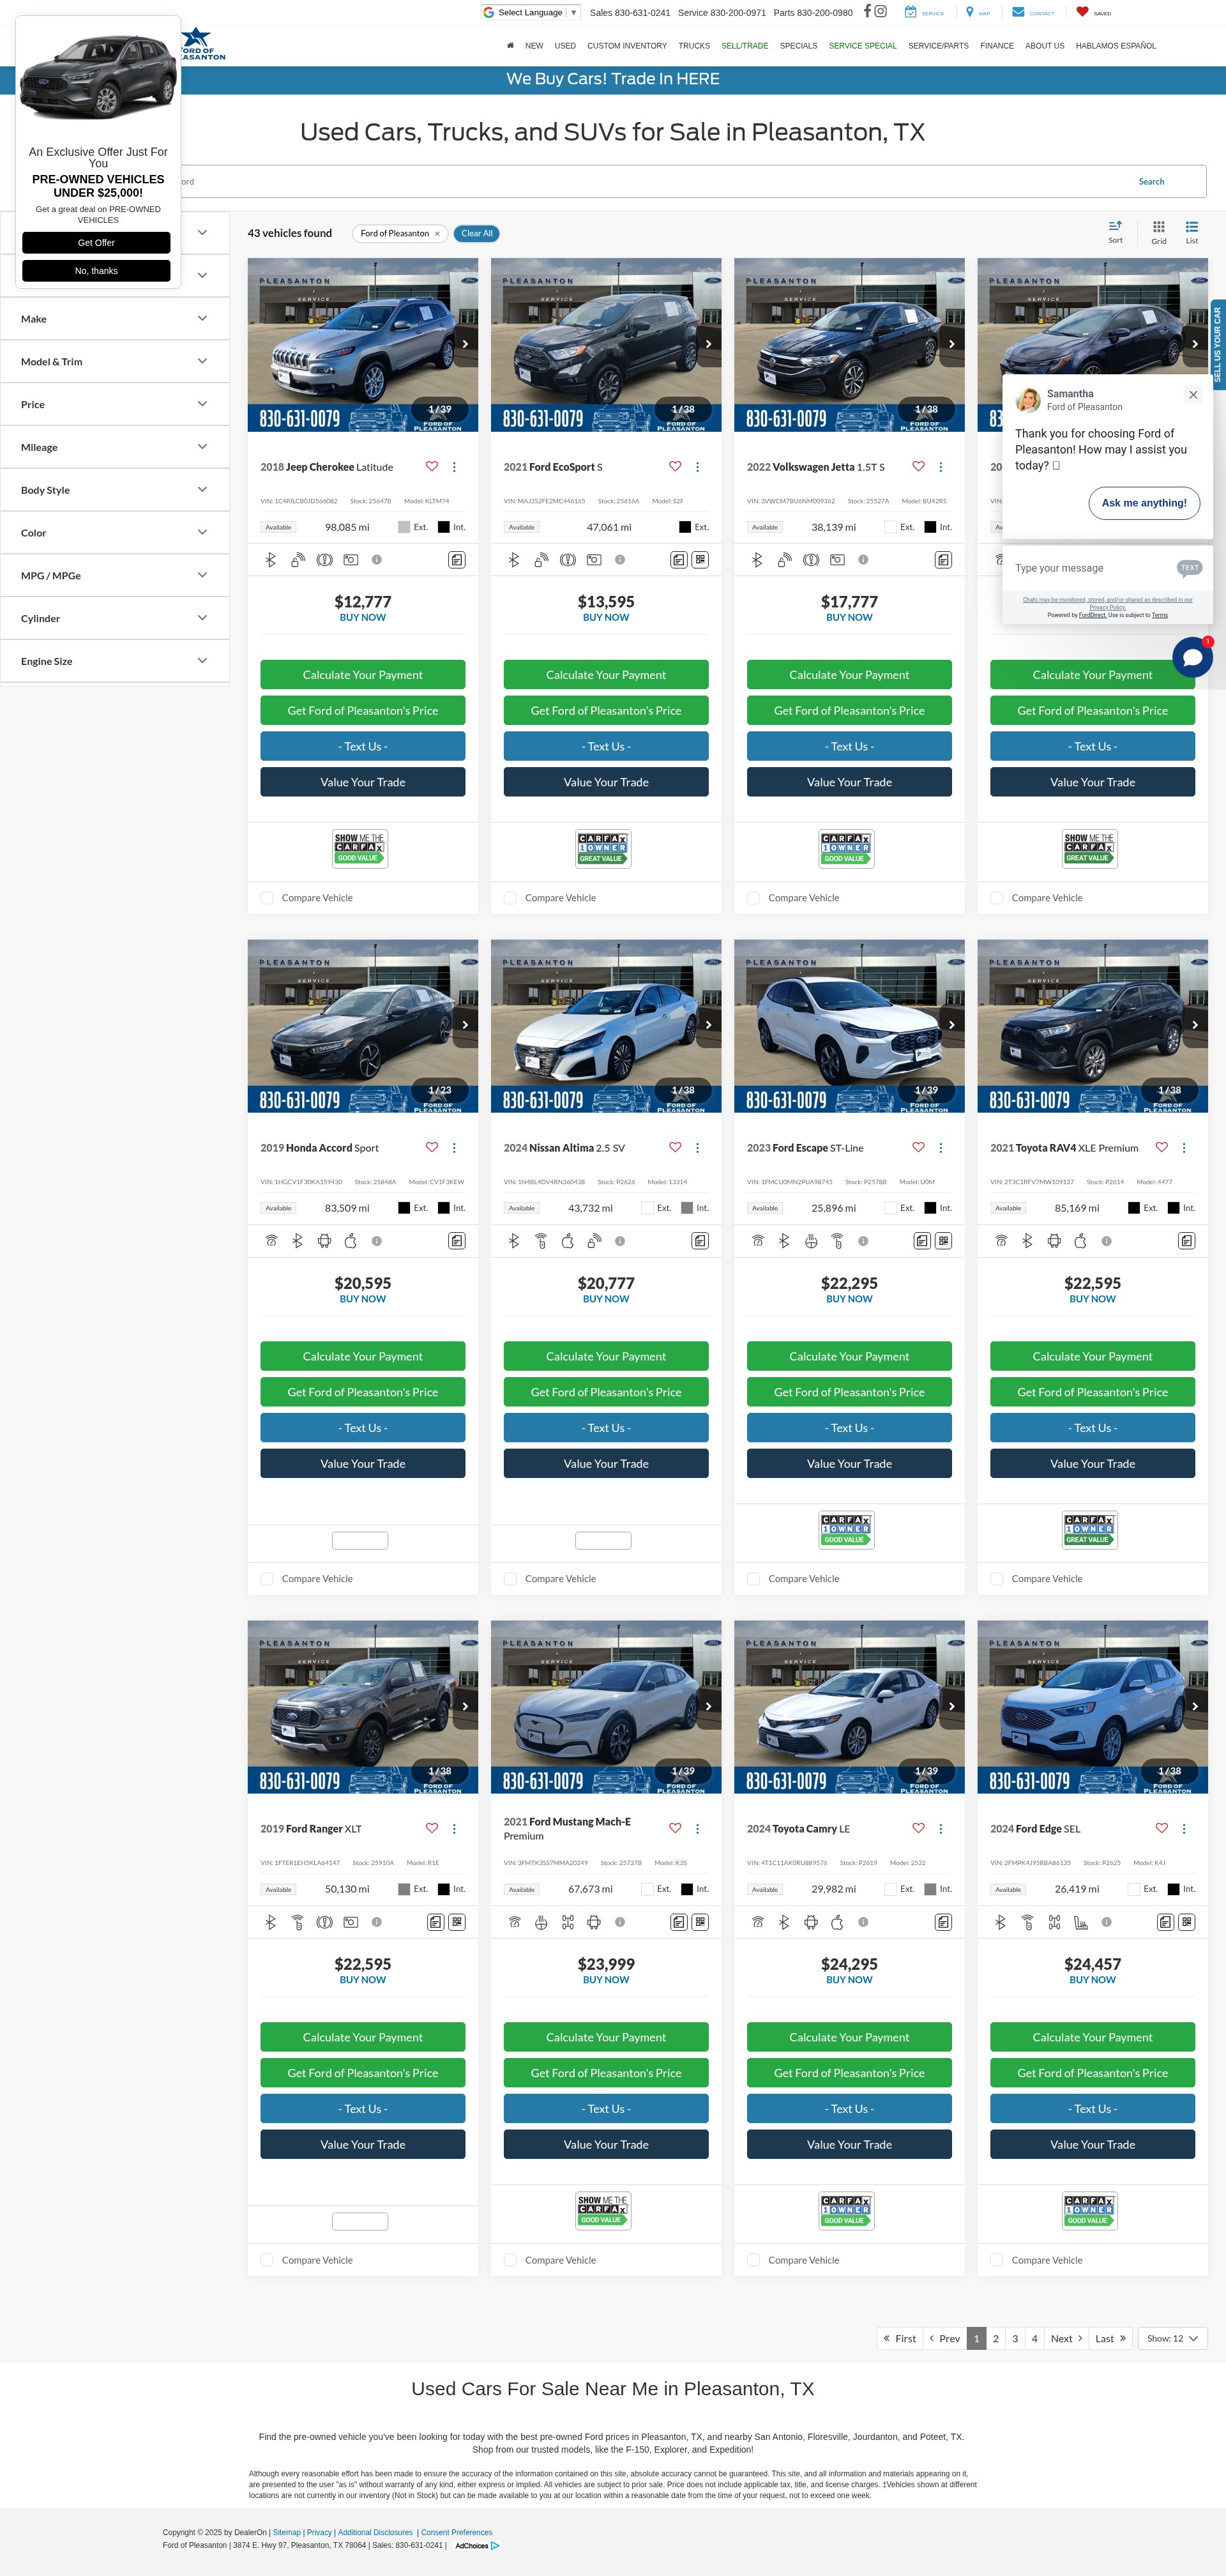Open the NEW menu item

[x=534, y=46]
